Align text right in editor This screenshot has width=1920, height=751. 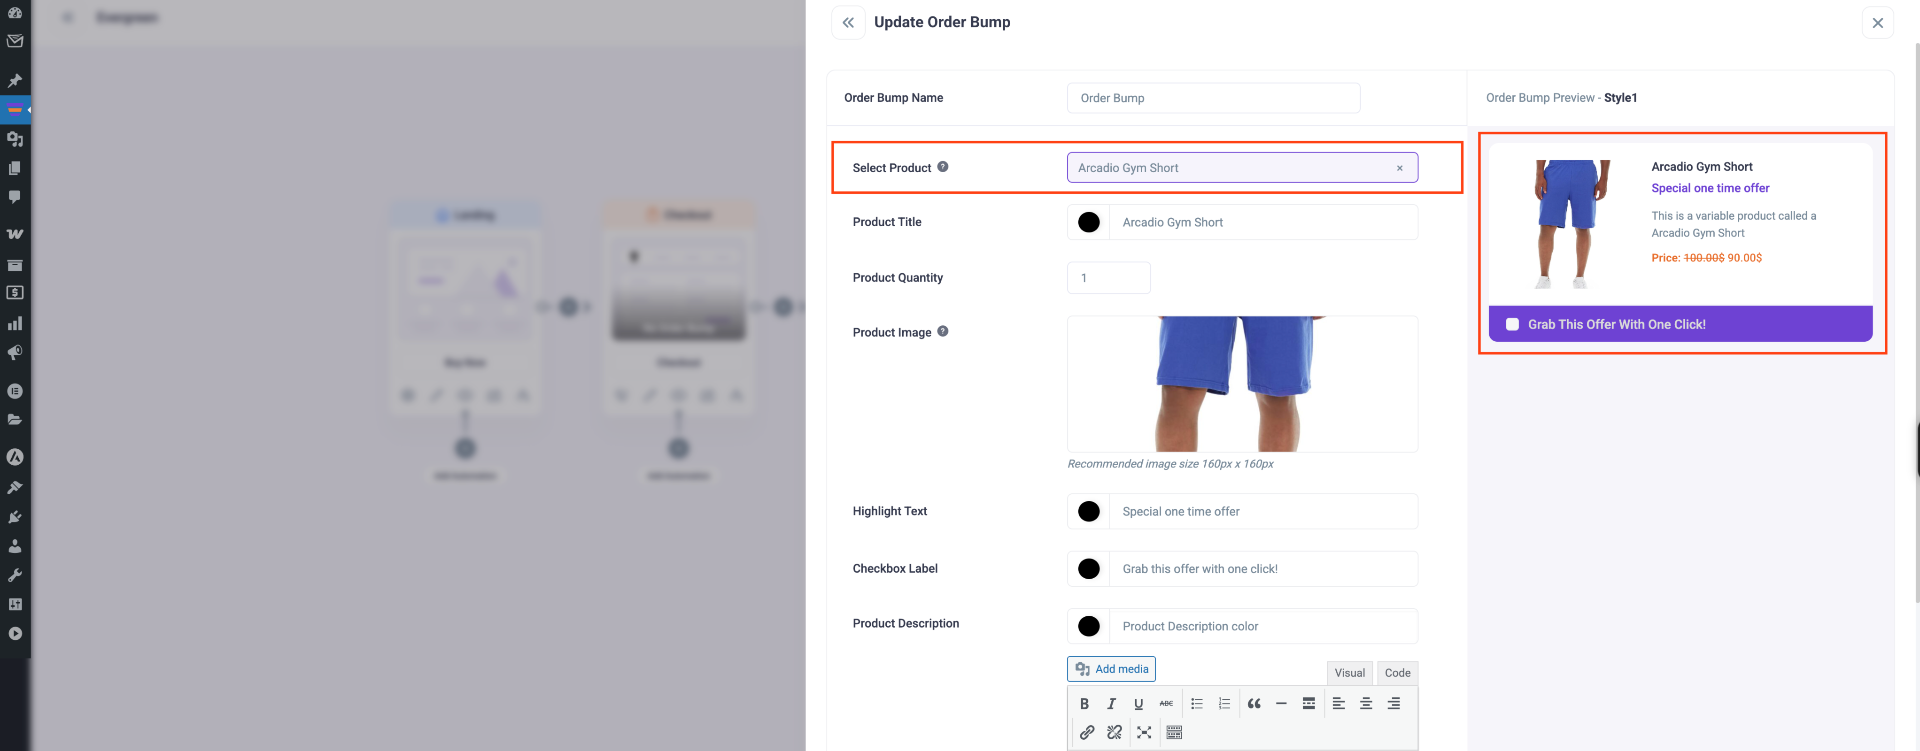click(x=1393, y=704)
